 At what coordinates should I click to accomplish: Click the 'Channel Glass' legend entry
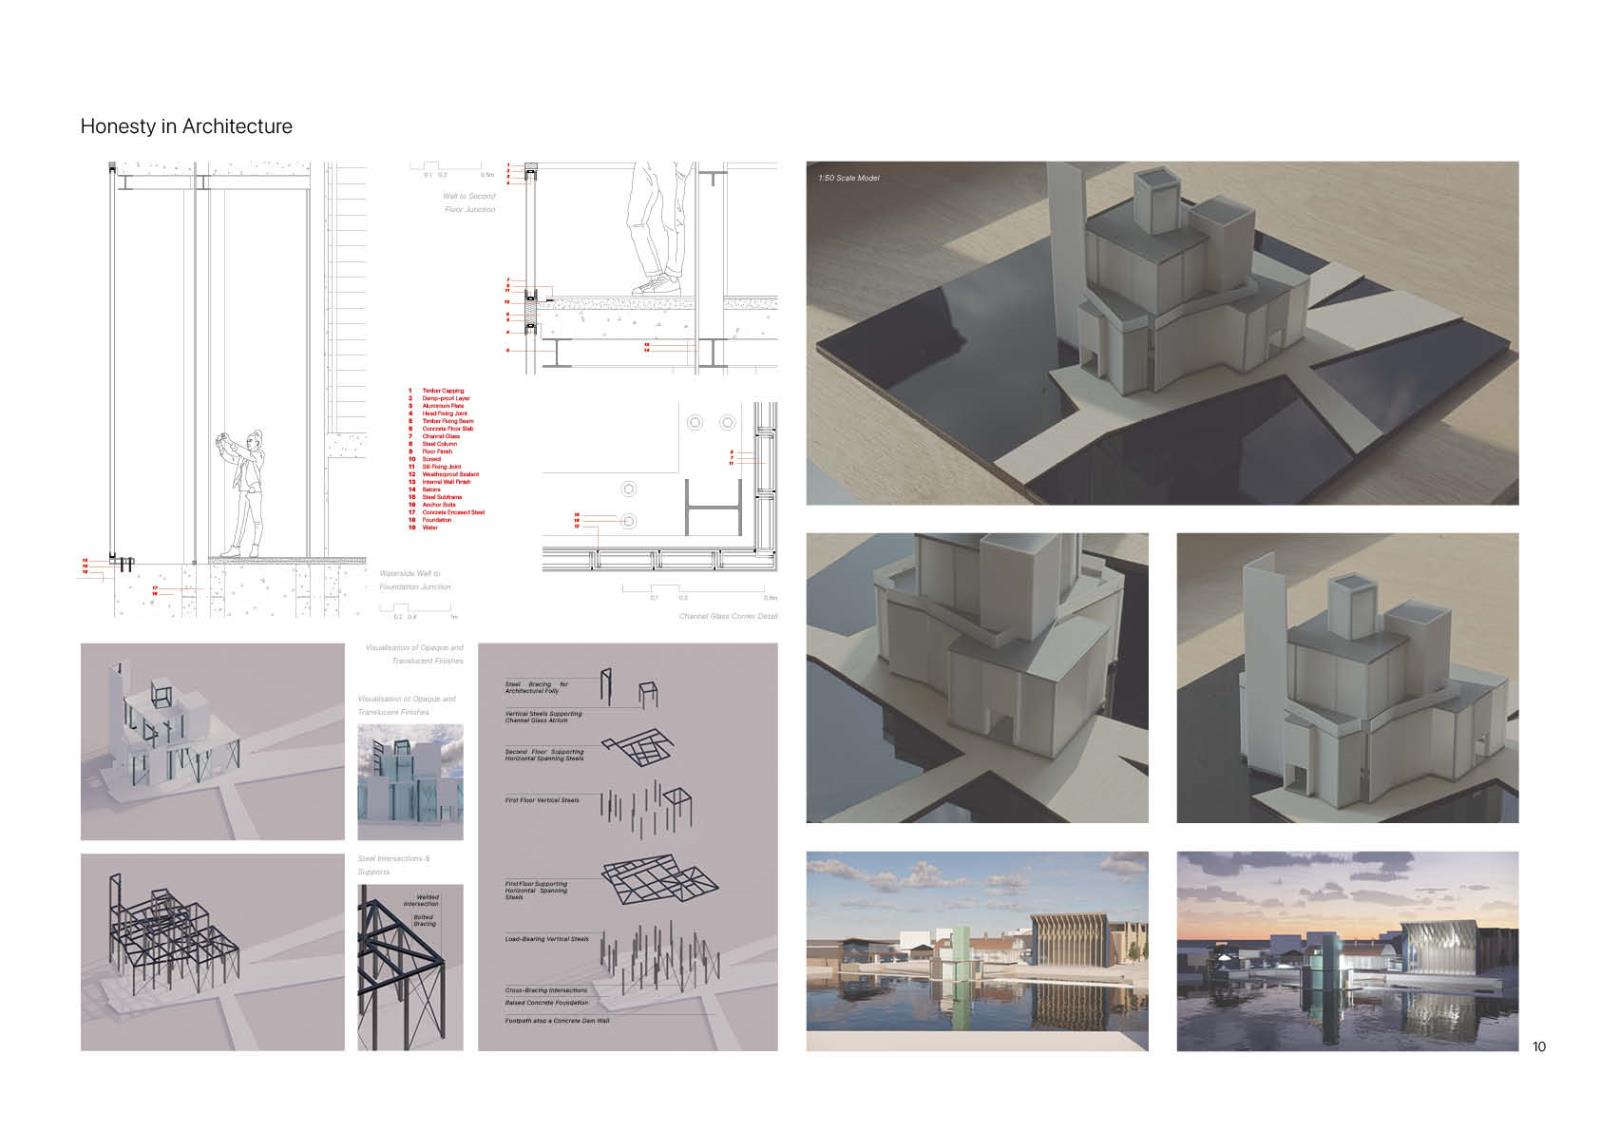coord(440,436)
